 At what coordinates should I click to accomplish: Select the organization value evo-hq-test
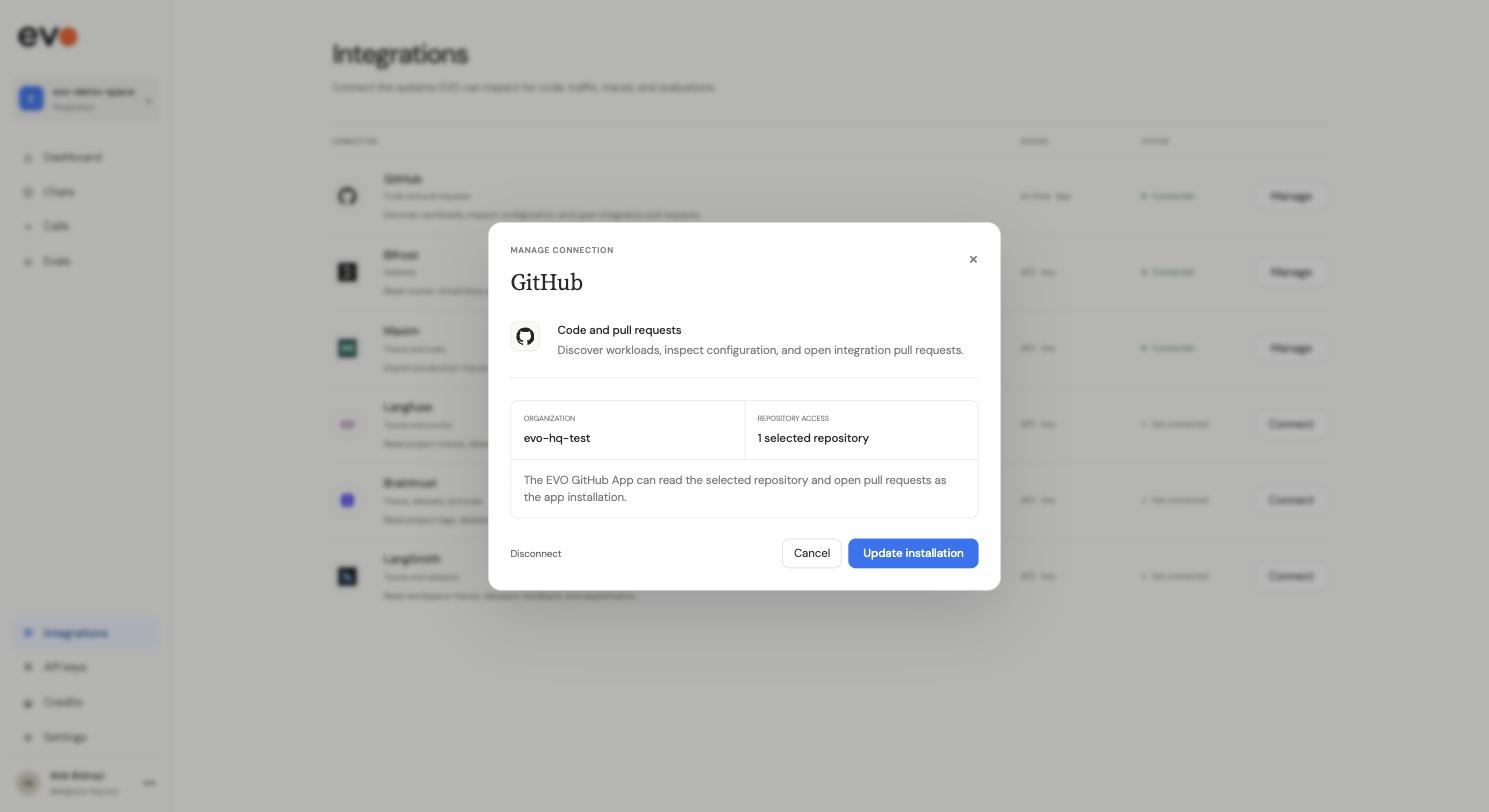(557, 439)
